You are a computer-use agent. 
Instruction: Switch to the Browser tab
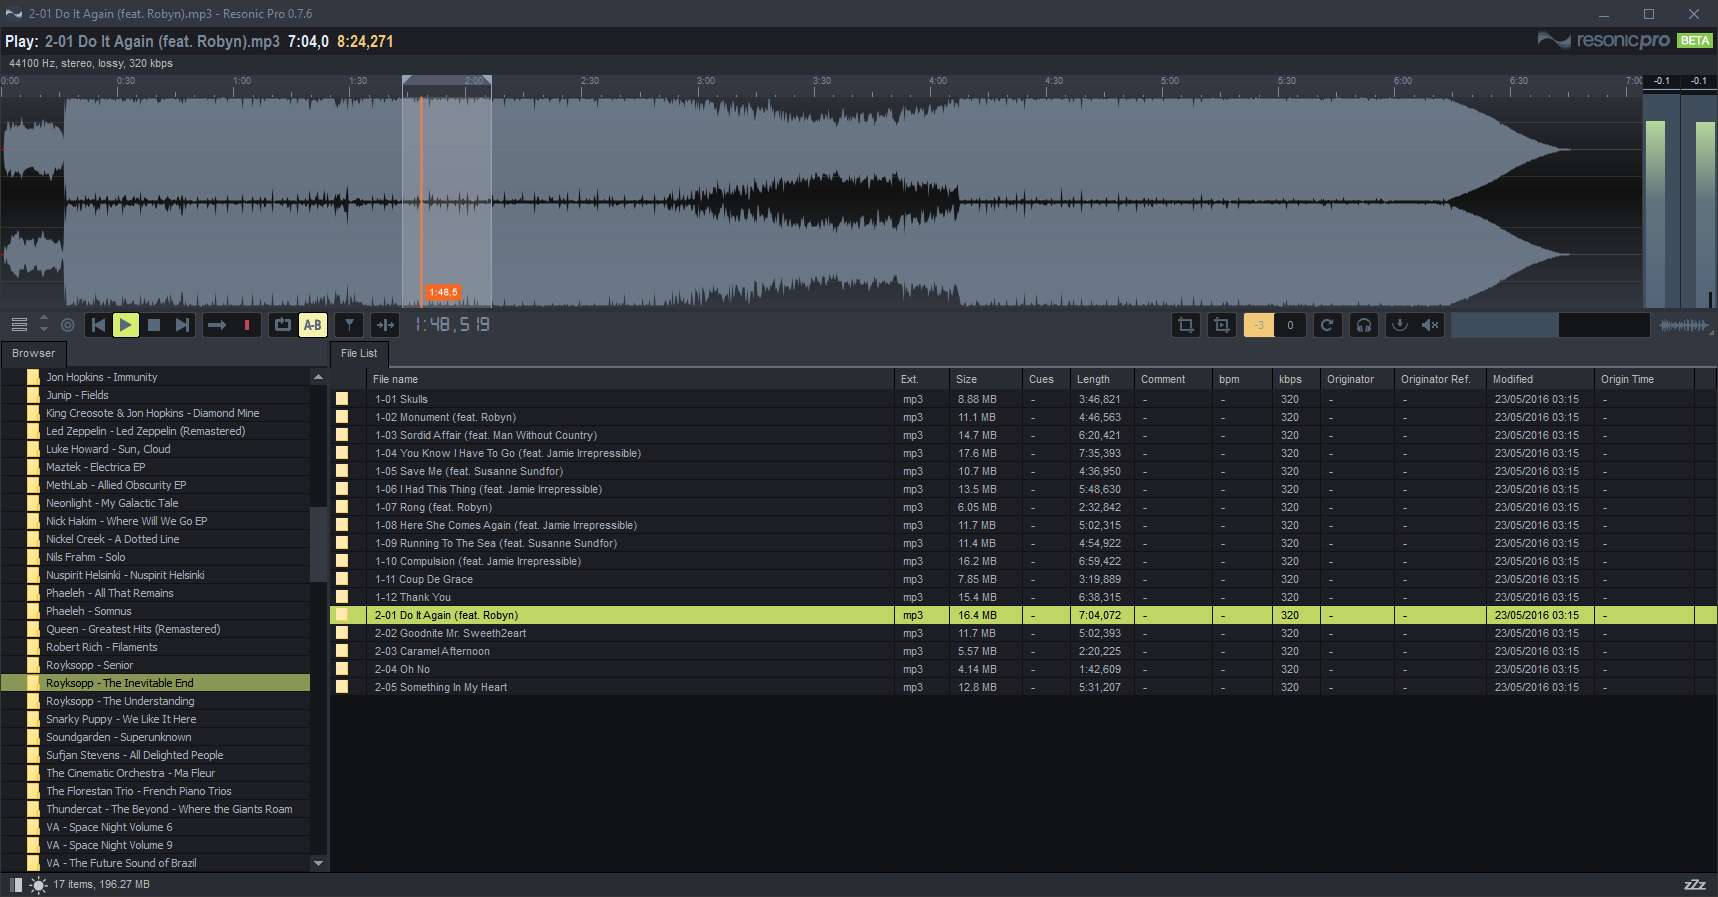34,353
